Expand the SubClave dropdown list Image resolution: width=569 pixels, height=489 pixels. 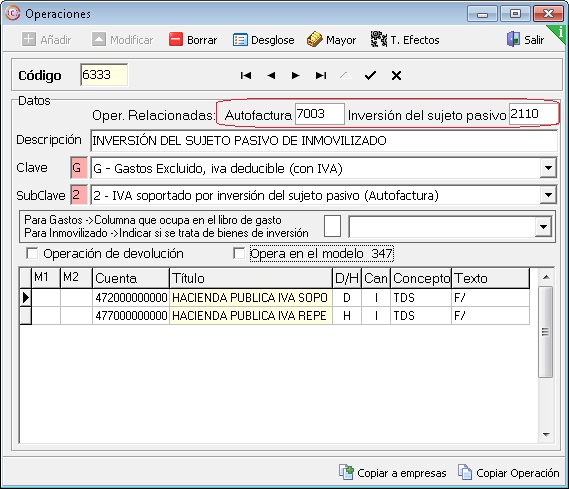coord(548,196)
